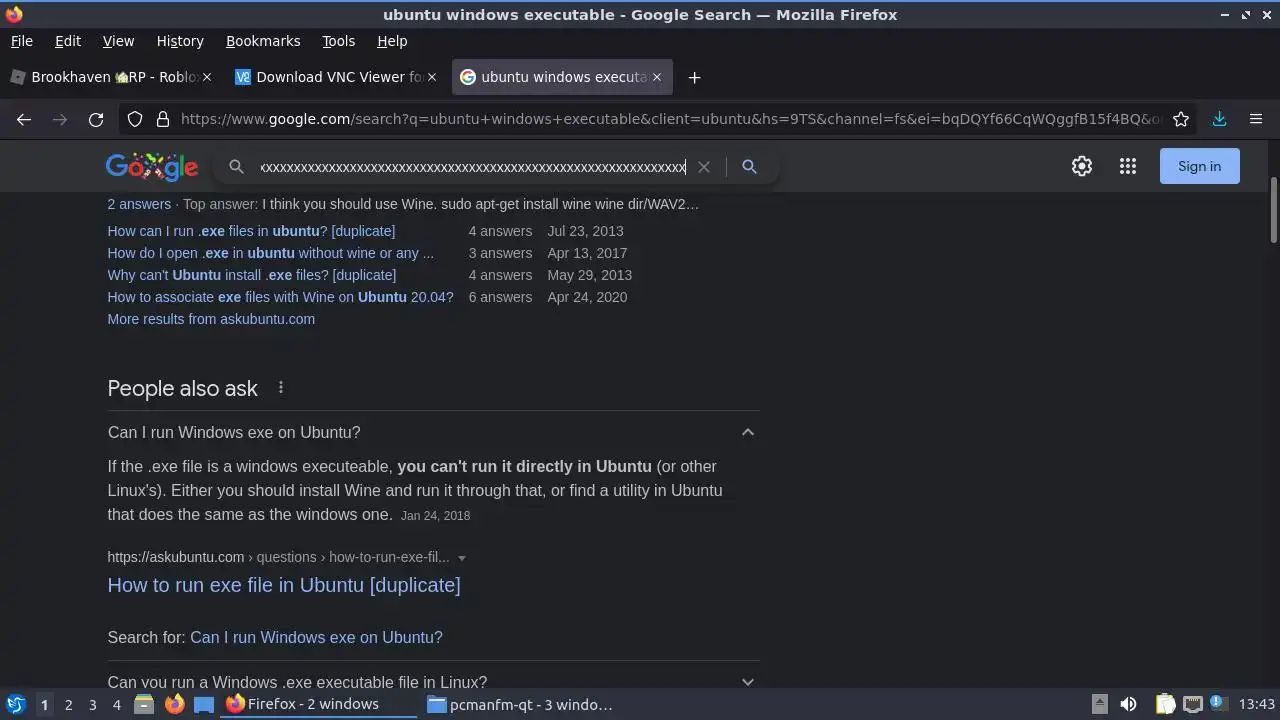Click the 'Jul 23, 2013' date
This screenshot has width=1280, height=720.
point(585,231)
